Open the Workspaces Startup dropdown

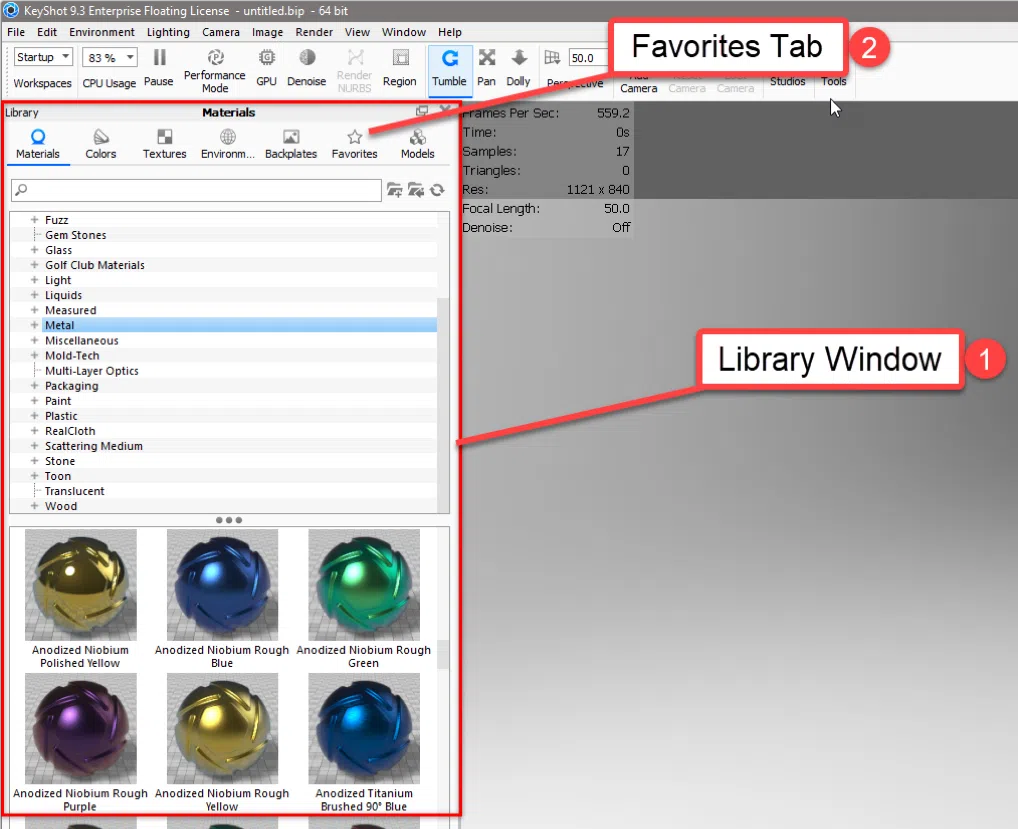(x=43, y=57)
